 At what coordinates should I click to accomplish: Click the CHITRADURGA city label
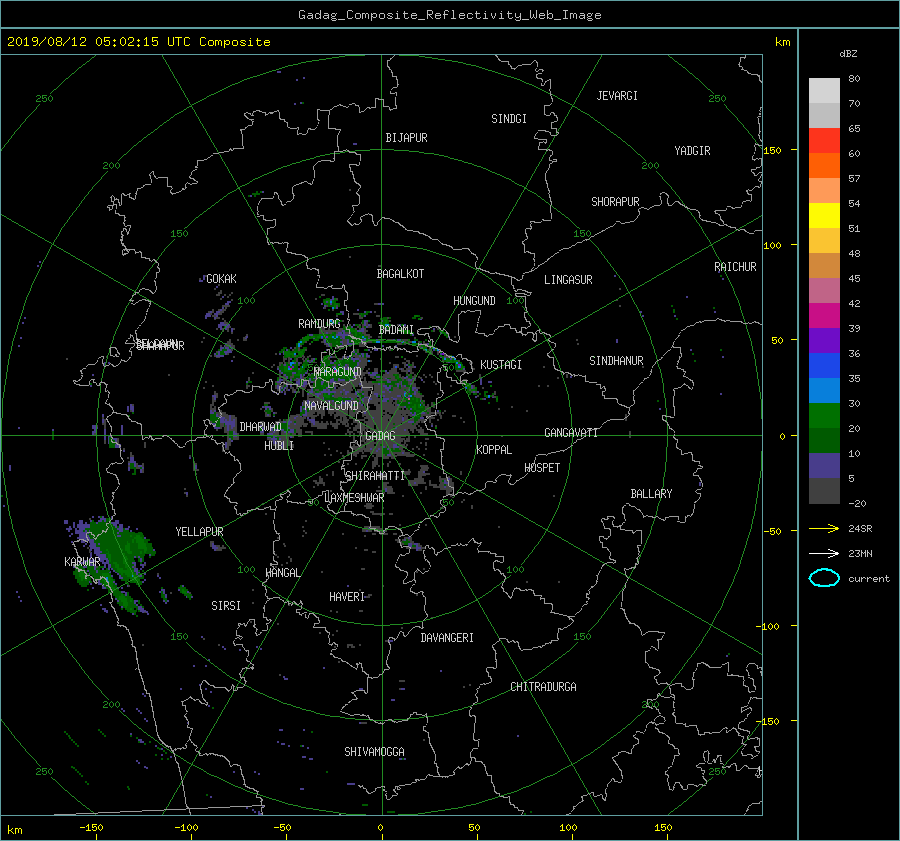pos(543,687)
